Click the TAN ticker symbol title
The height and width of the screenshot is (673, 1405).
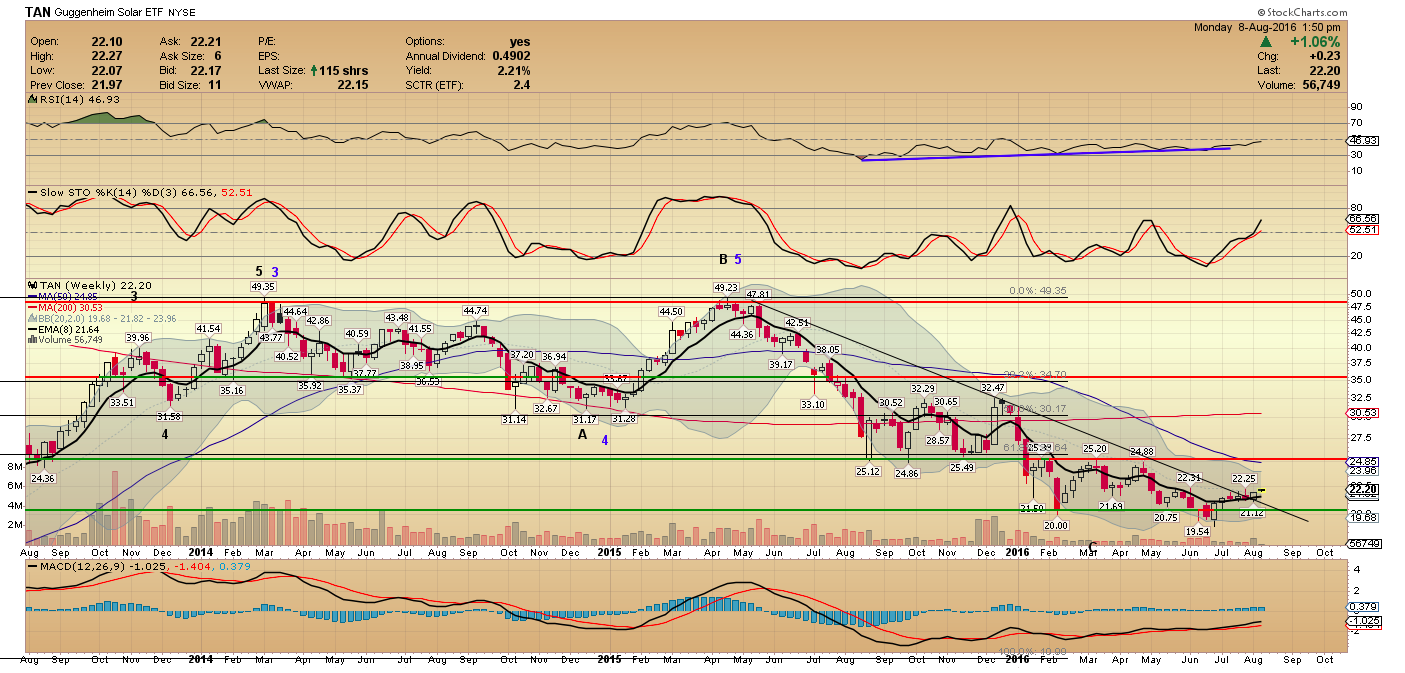coord(38,12)
